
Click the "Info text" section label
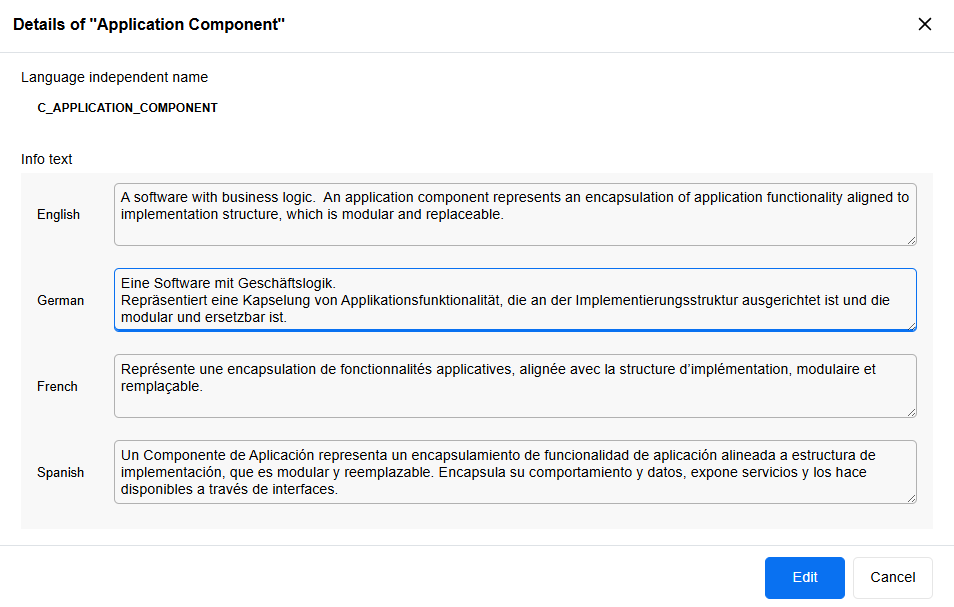click(x=47, y=159)
